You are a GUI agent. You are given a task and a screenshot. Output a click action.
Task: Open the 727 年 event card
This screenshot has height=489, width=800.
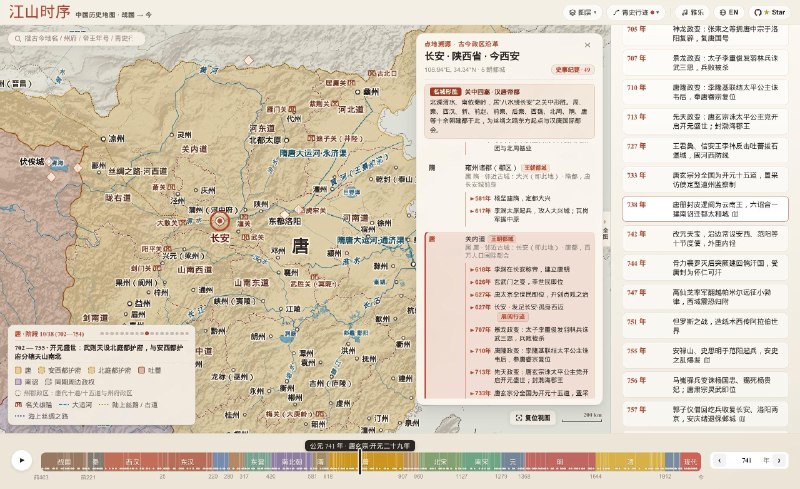point(705,150)
